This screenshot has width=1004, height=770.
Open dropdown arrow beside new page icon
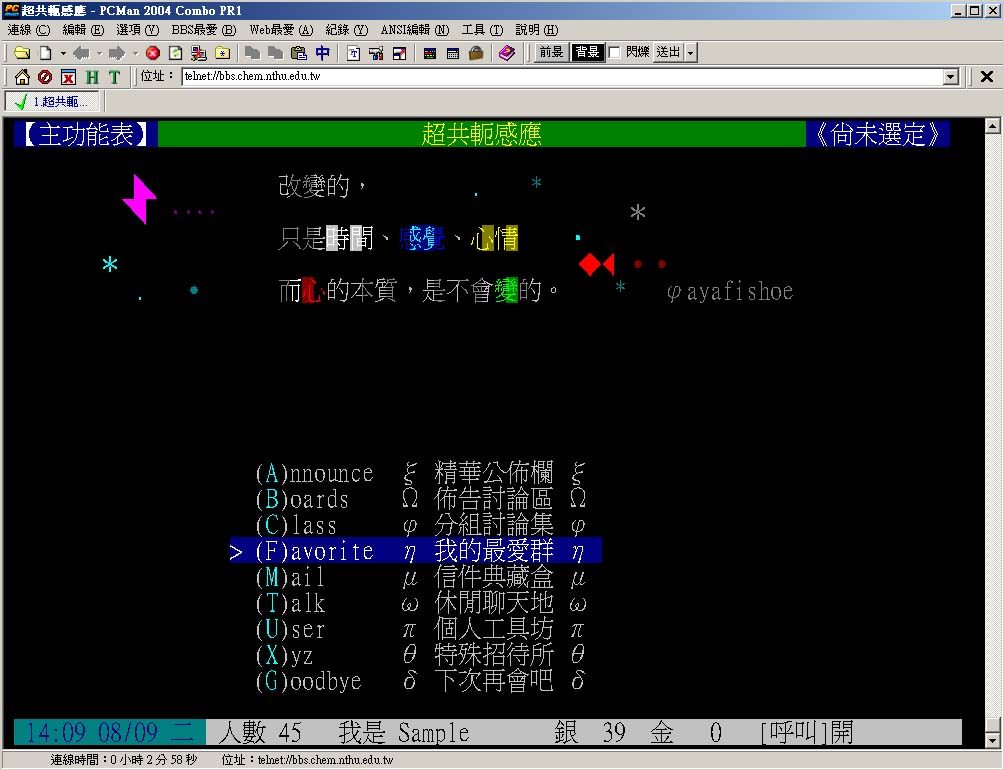63,53
